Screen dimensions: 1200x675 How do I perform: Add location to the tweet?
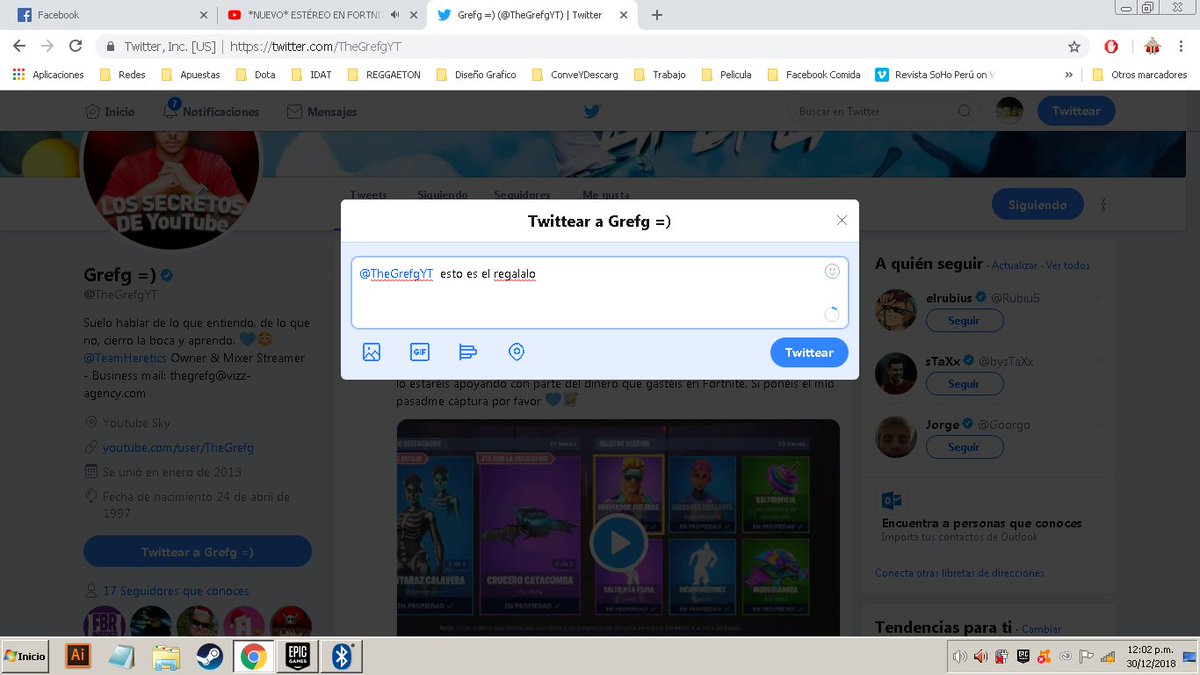click(516, 352)
